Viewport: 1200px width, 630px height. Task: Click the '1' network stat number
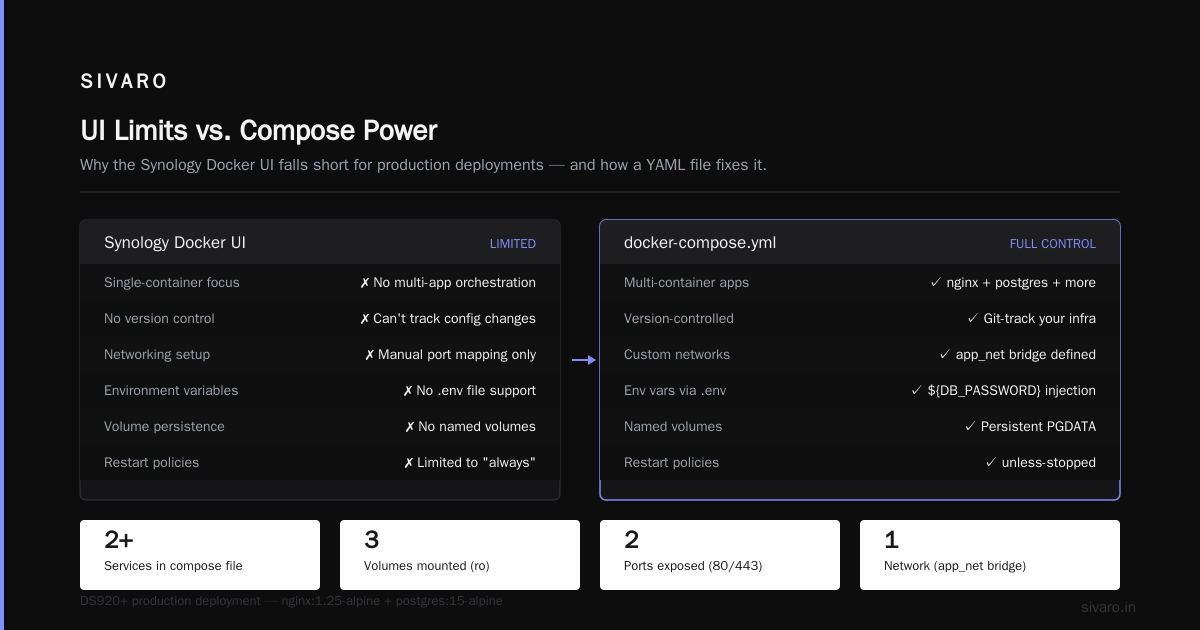click(x=891, y=541)
